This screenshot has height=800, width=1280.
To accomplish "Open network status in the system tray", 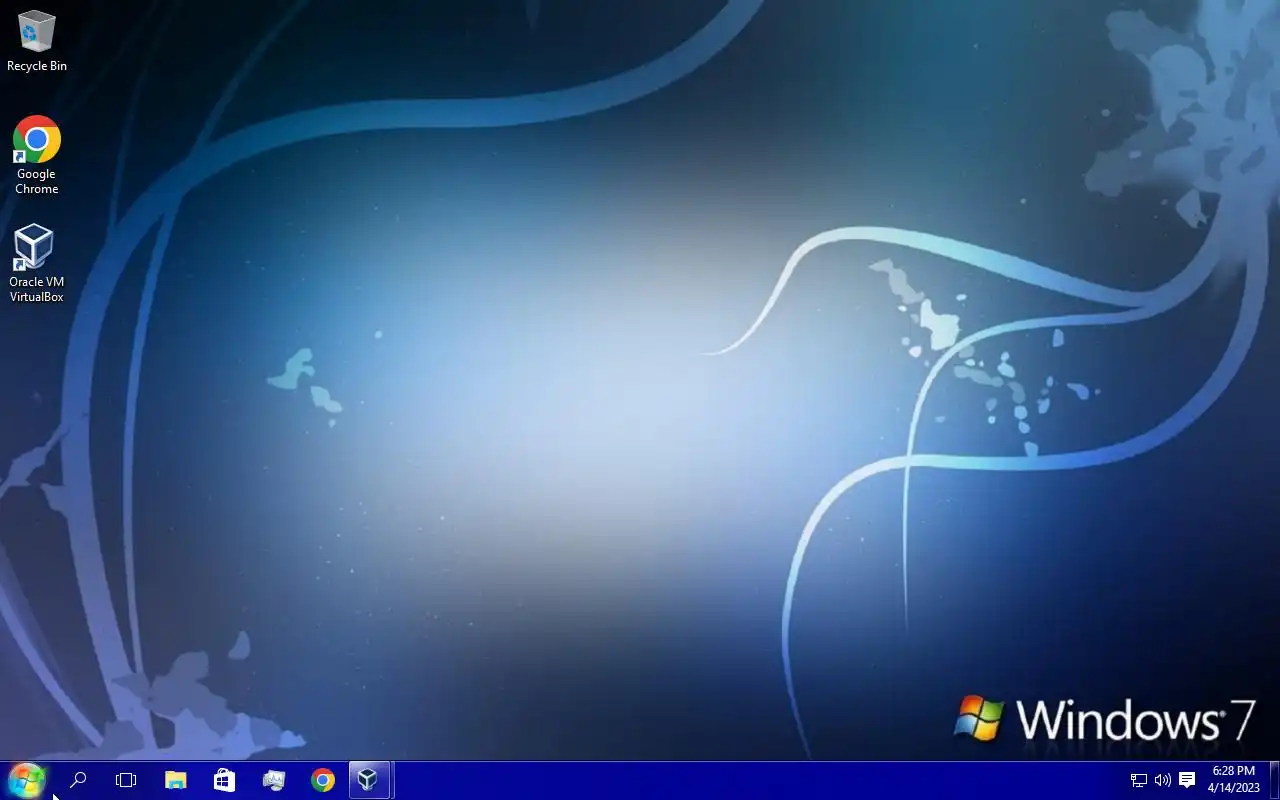I will pos(1138,780).
